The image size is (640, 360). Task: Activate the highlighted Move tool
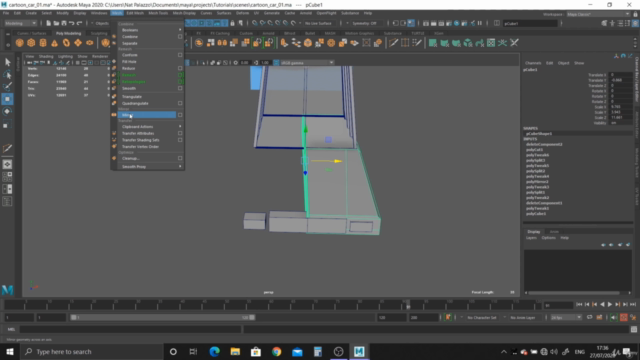coord(7,99)
